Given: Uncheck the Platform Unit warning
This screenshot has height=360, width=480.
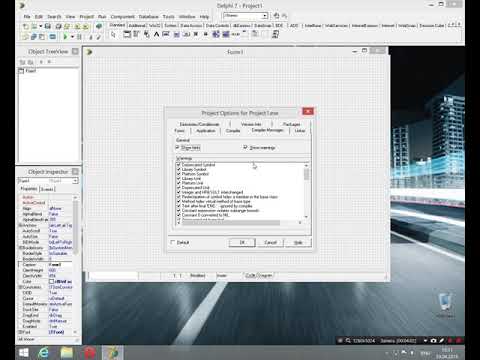Looking at the screenshot, I should tap(179, 183).
